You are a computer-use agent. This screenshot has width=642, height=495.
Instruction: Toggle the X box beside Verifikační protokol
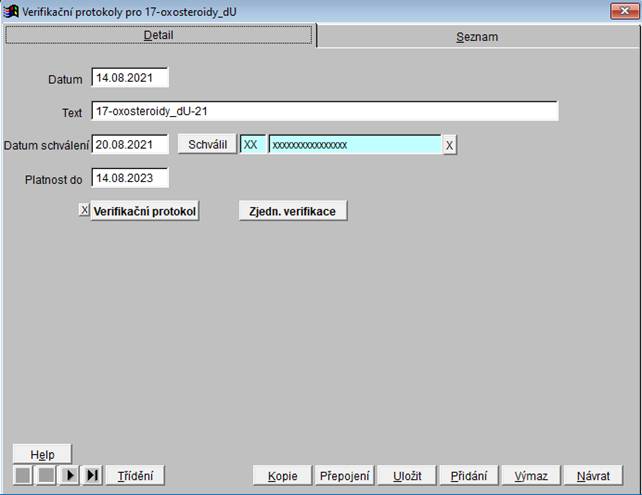pyautogui.click(x=83, y=211)
